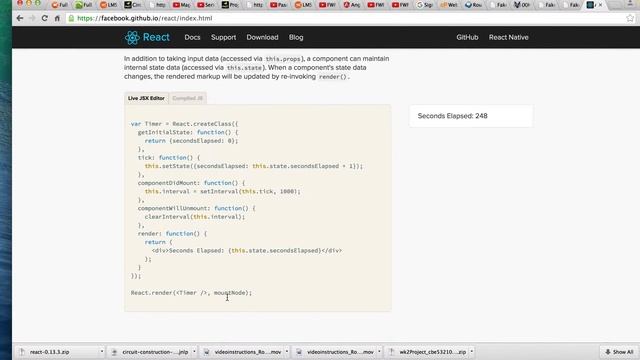Click the componentDidMount: function() line
The image size is (640, 360).
pyautogui.click(x=191, y=183)
